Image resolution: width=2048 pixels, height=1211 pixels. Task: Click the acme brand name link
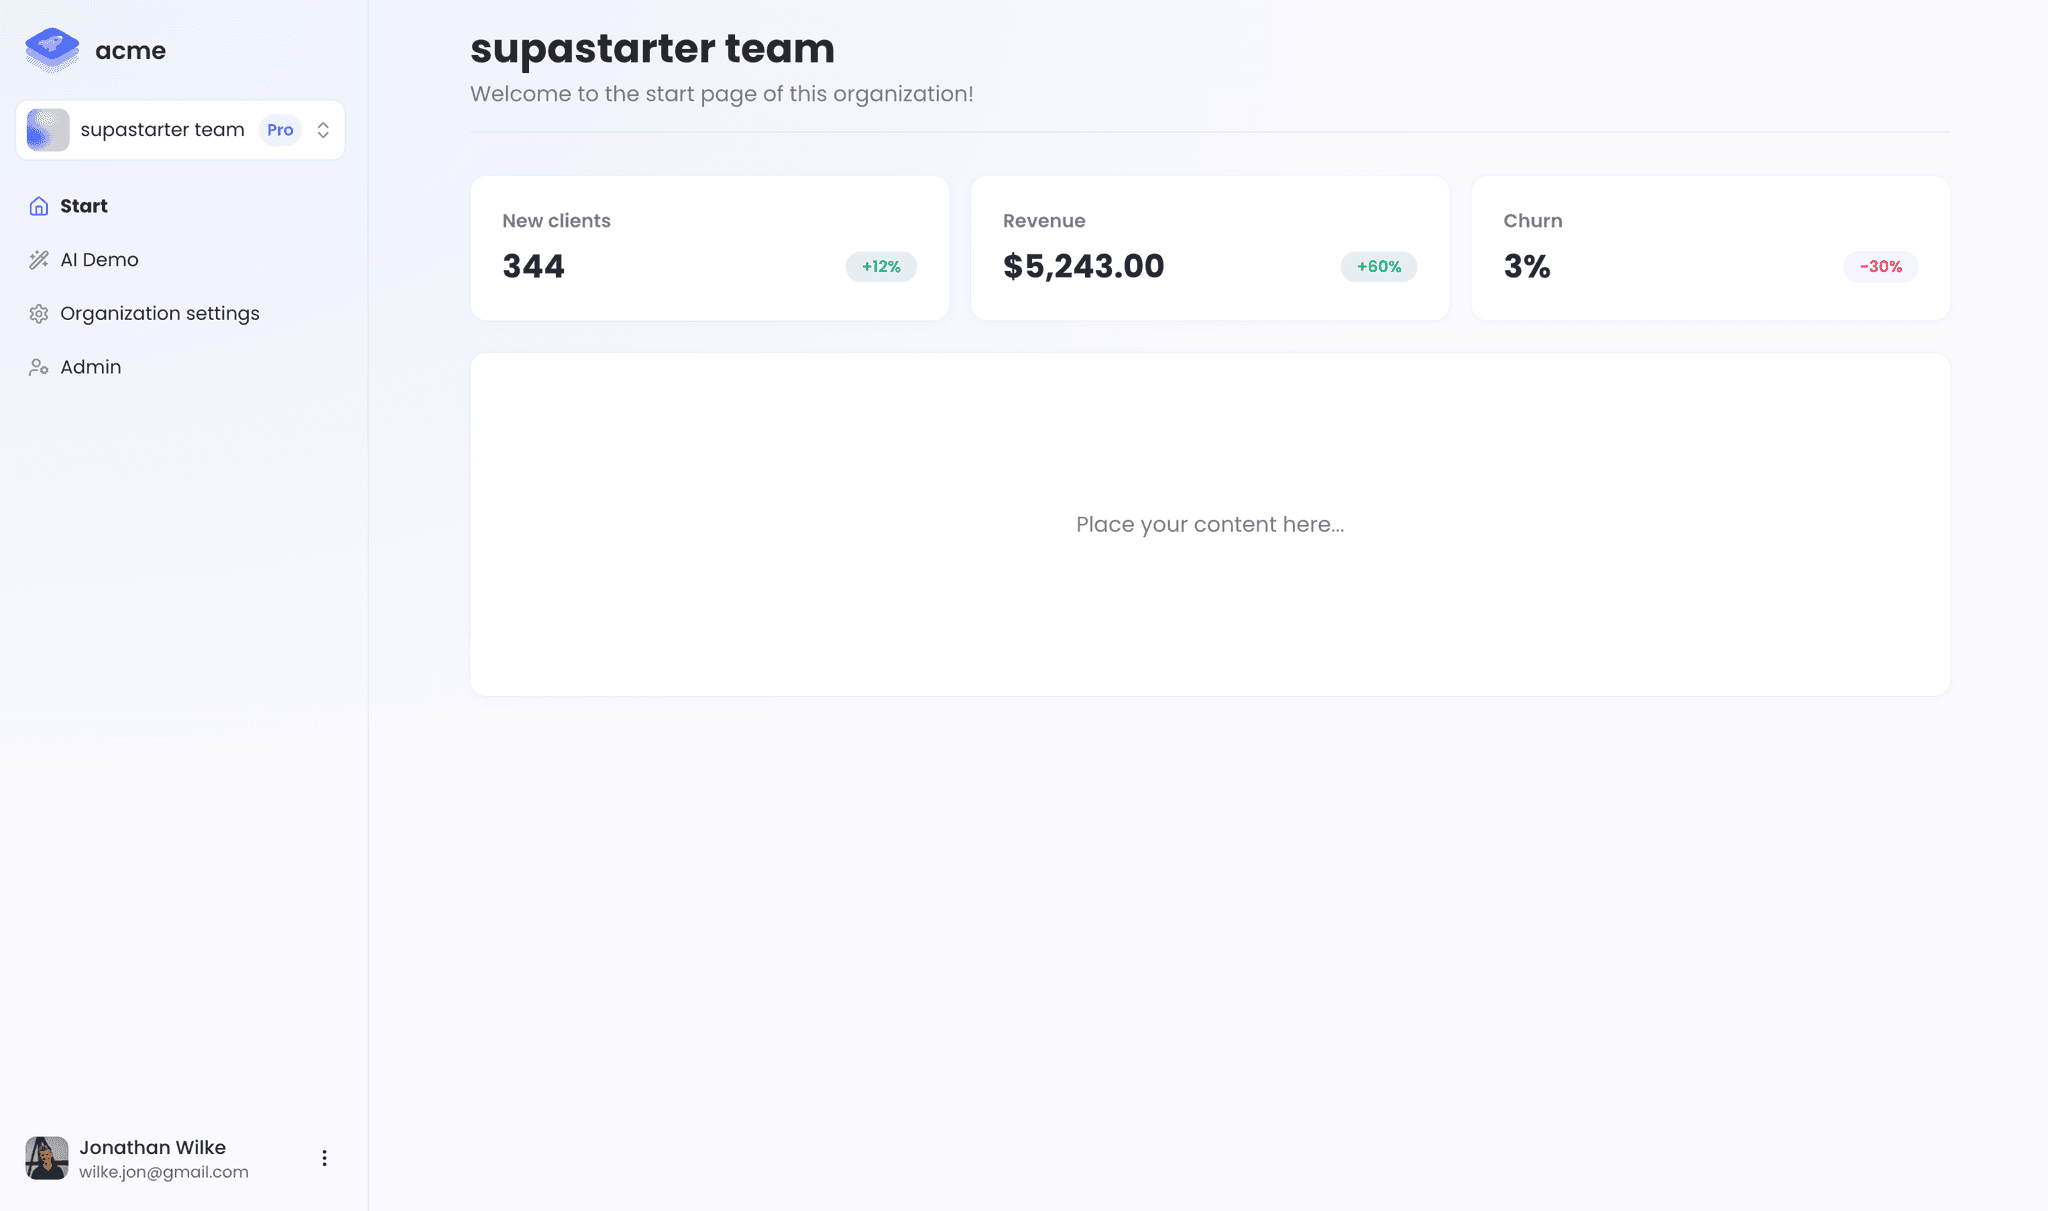130,49
